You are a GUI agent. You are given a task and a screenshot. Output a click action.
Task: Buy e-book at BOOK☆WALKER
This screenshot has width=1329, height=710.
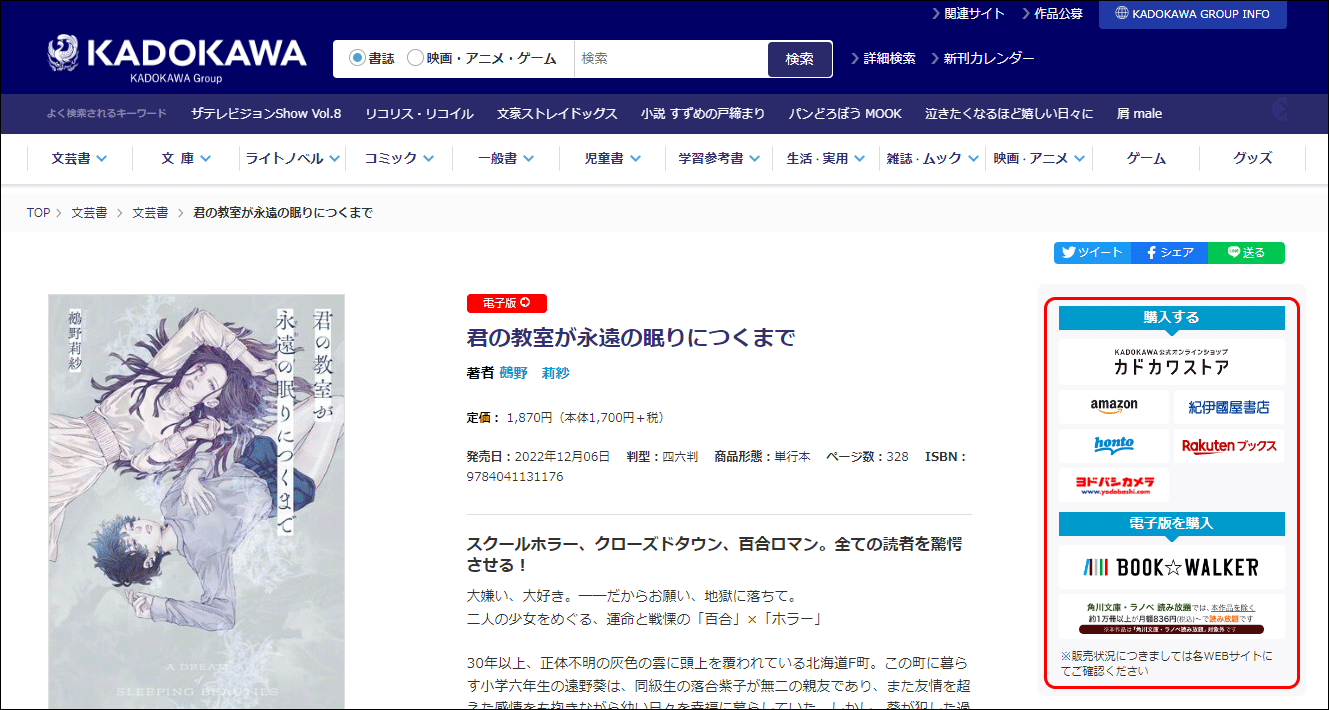click(1172, 568)
